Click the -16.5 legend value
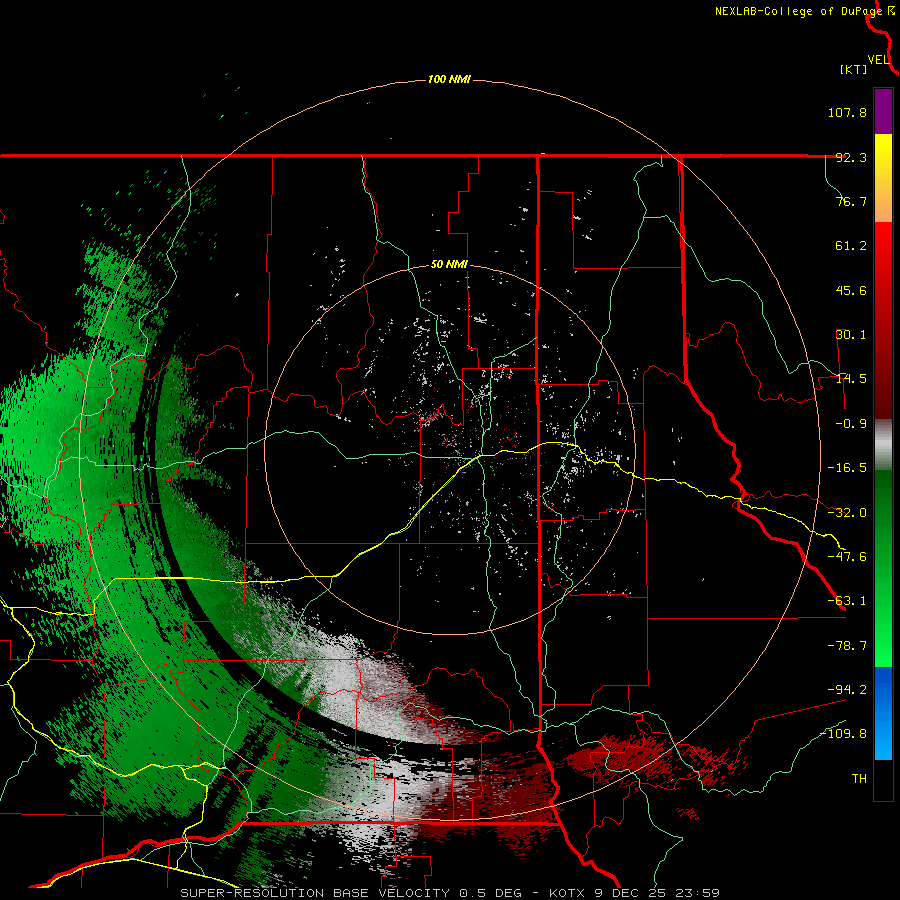Screen dimensions: 900x900 tap(847, 468)
